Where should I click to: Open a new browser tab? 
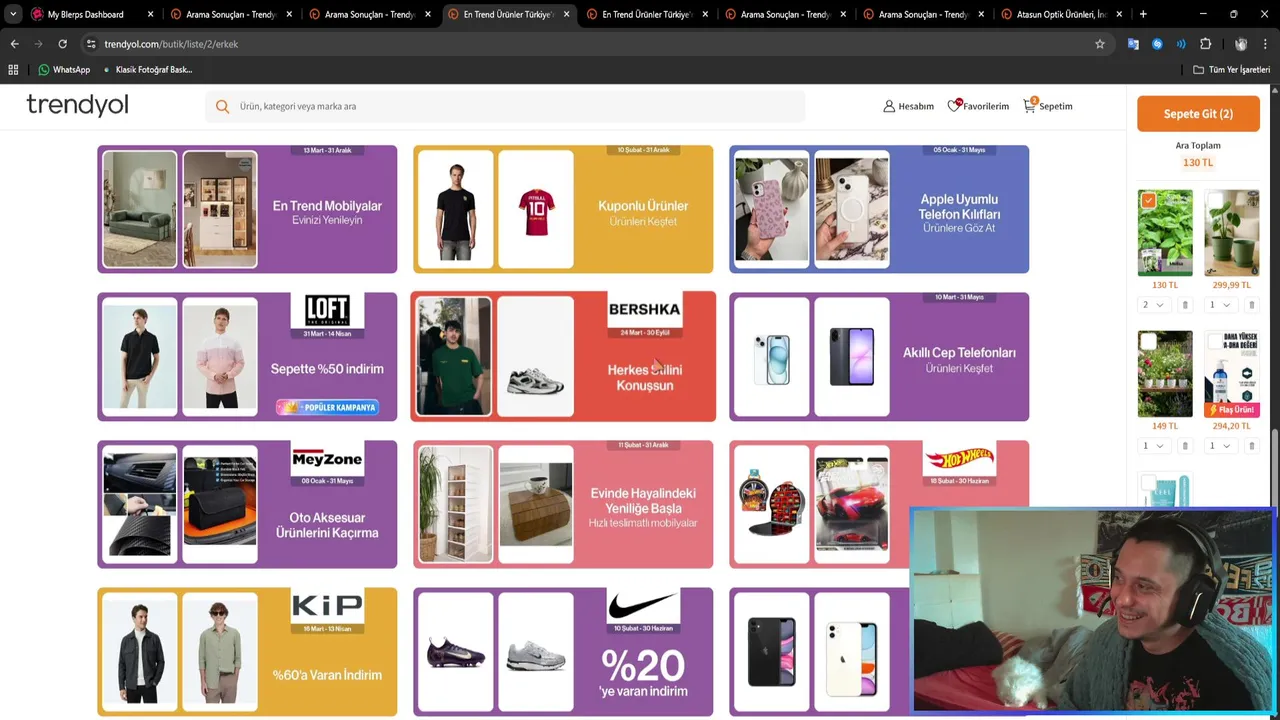(1143, 14)
